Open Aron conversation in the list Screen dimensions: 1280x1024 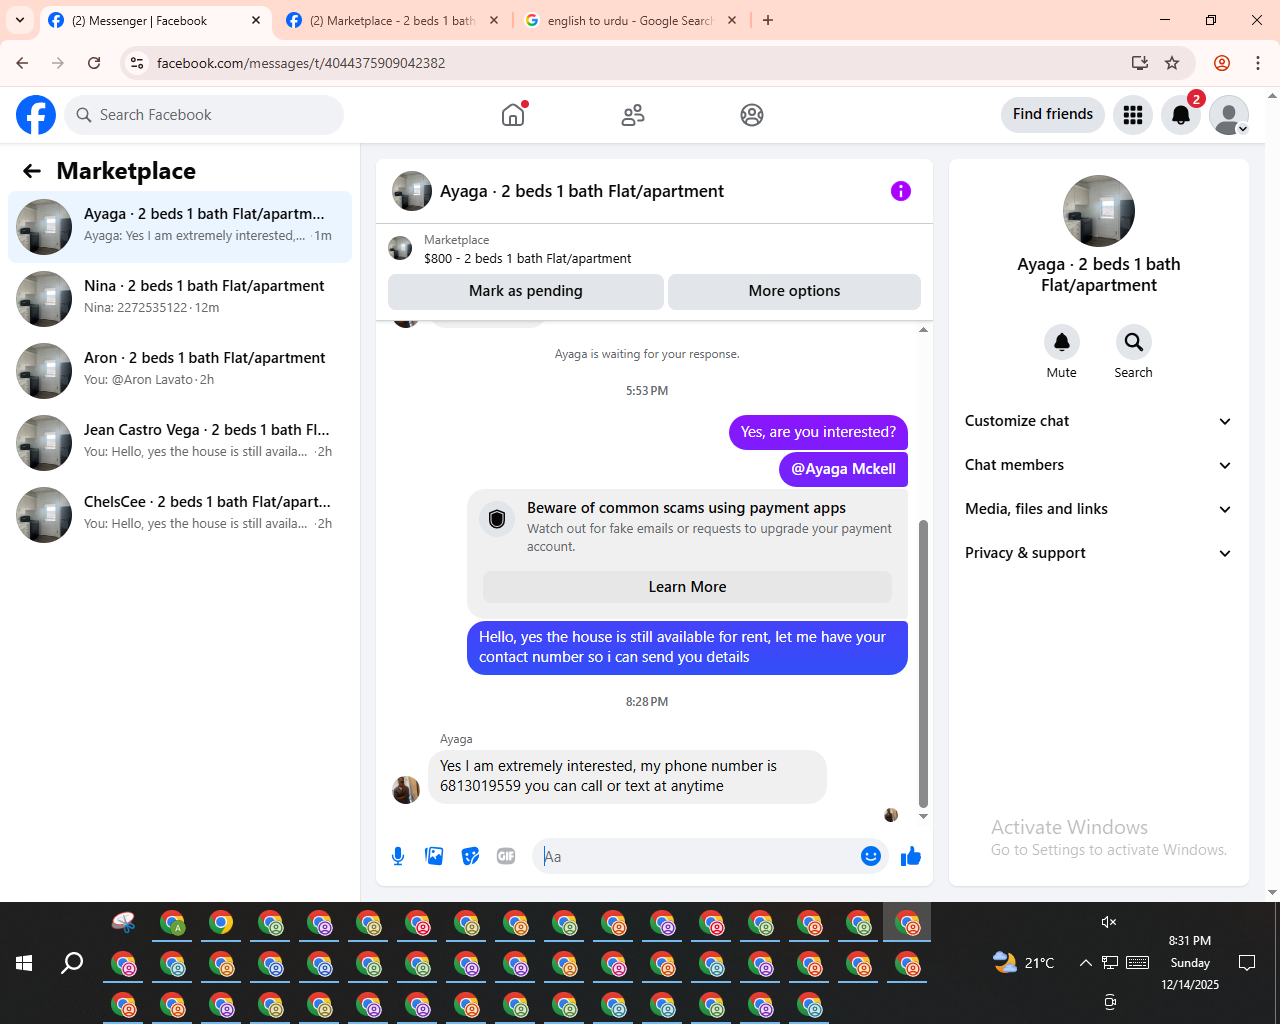[180, 371]
